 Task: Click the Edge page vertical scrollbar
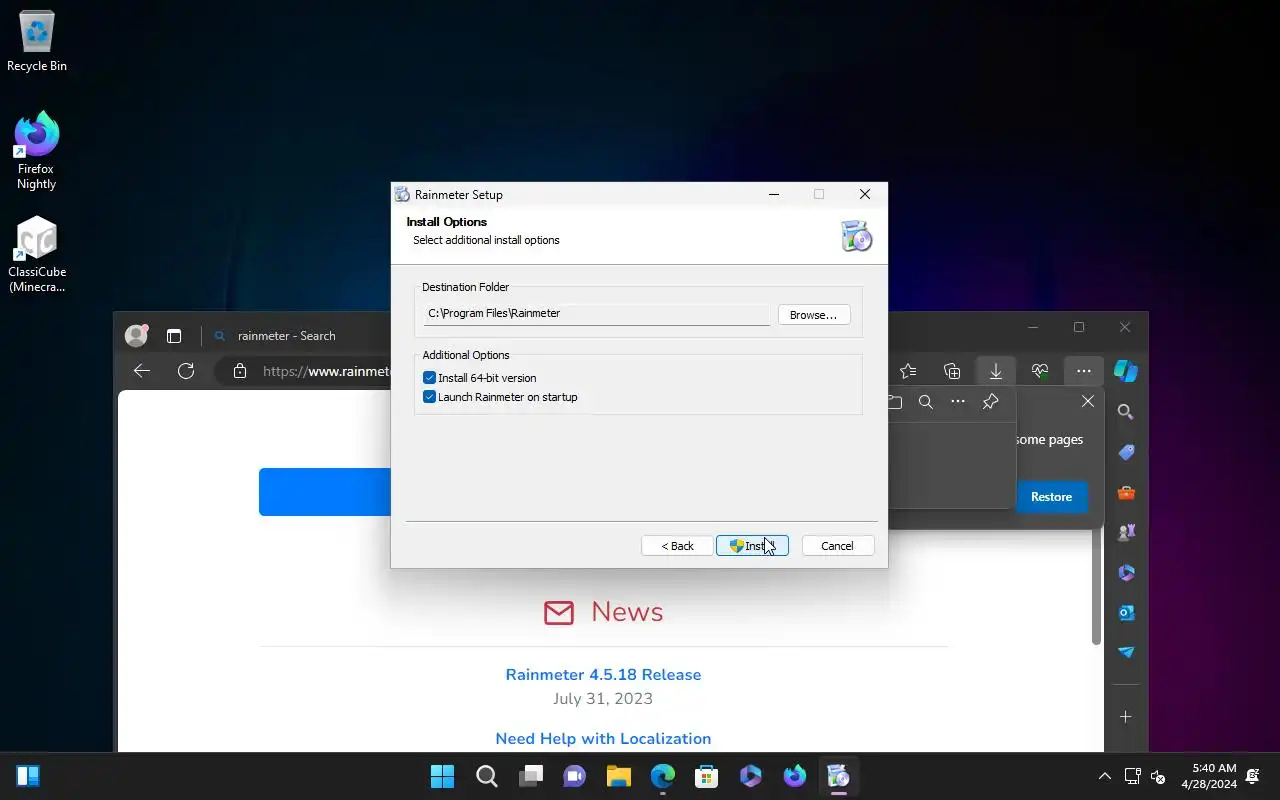tap(1096, 585)
